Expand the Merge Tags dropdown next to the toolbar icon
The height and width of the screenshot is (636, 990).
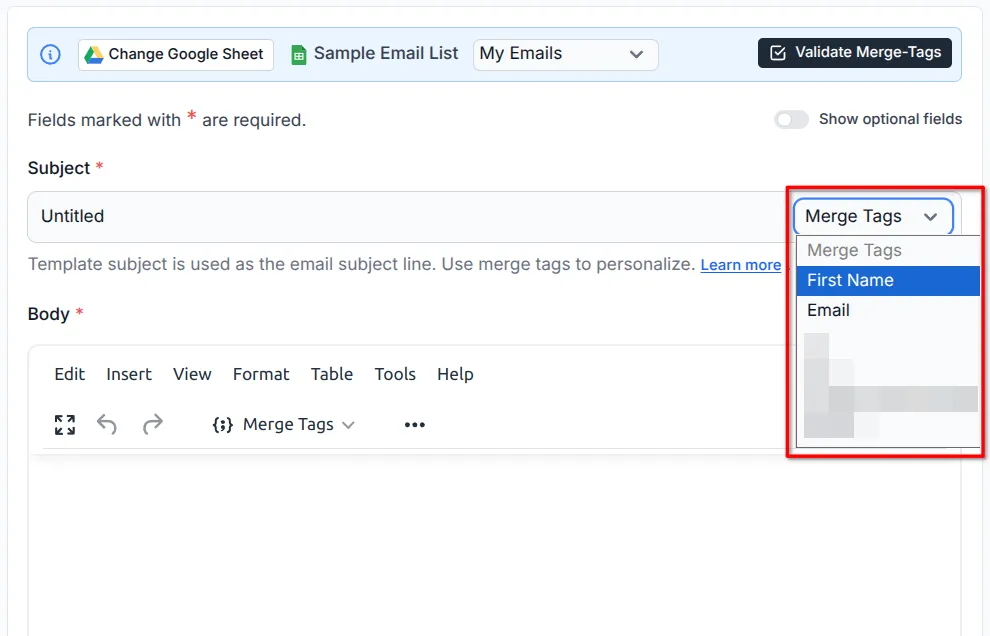[348, 424]
